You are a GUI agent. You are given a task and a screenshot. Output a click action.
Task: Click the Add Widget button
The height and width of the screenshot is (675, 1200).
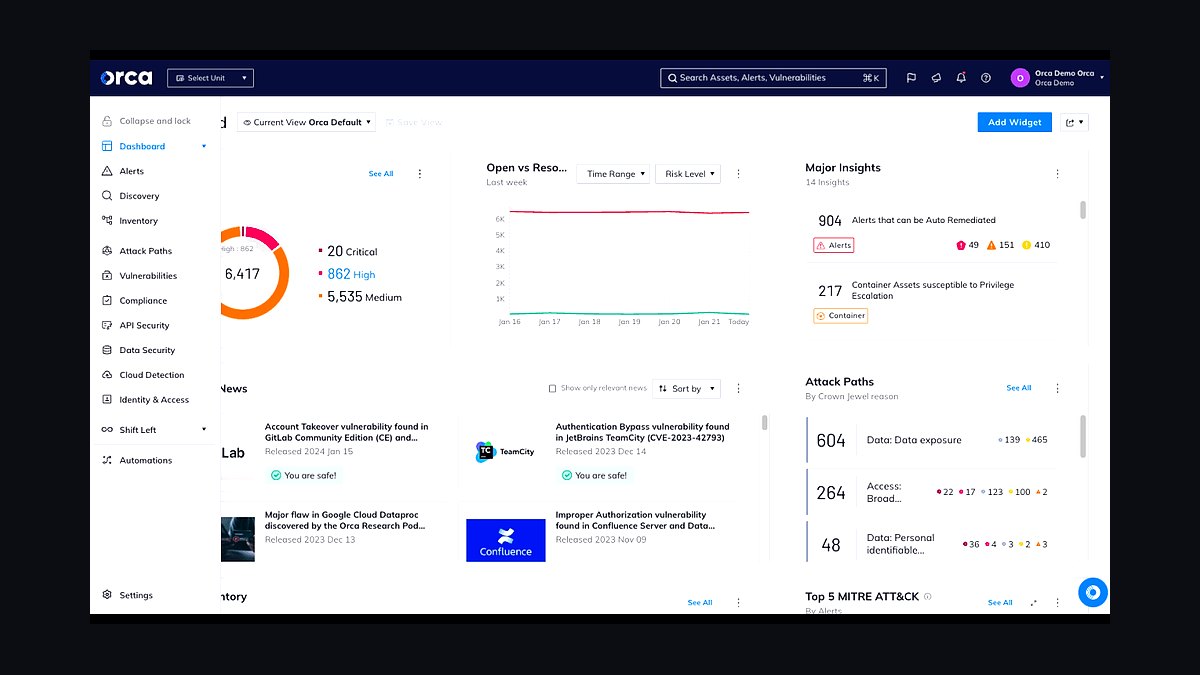(x=1015, y=122)
